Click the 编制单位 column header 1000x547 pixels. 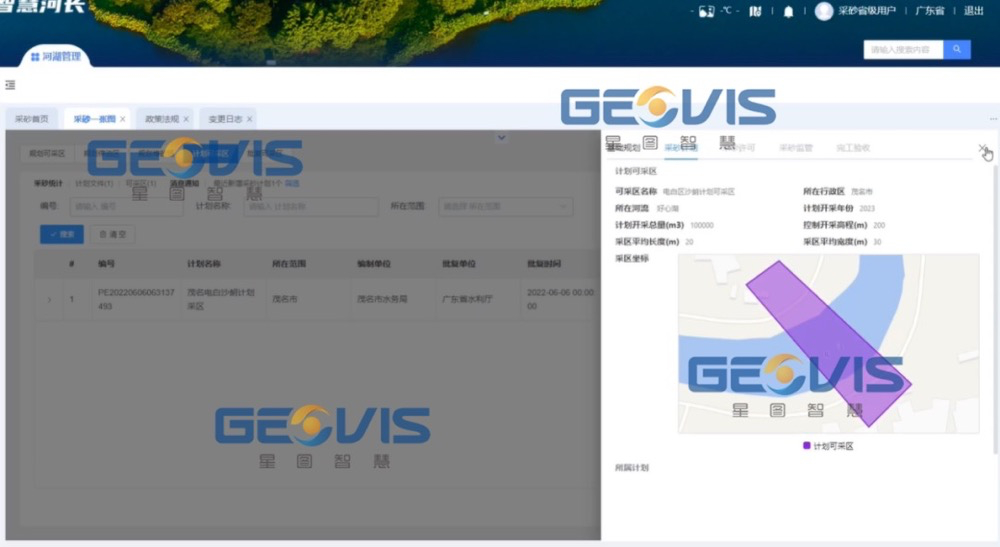click(x=374, y=264)
